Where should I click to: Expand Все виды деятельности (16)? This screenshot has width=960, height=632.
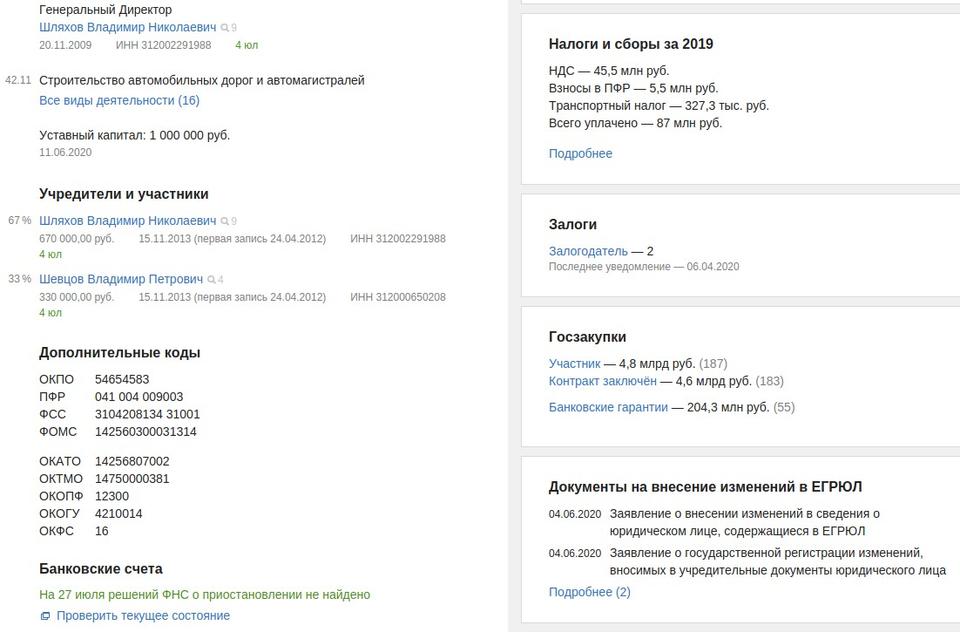click(x=119, y=100)
